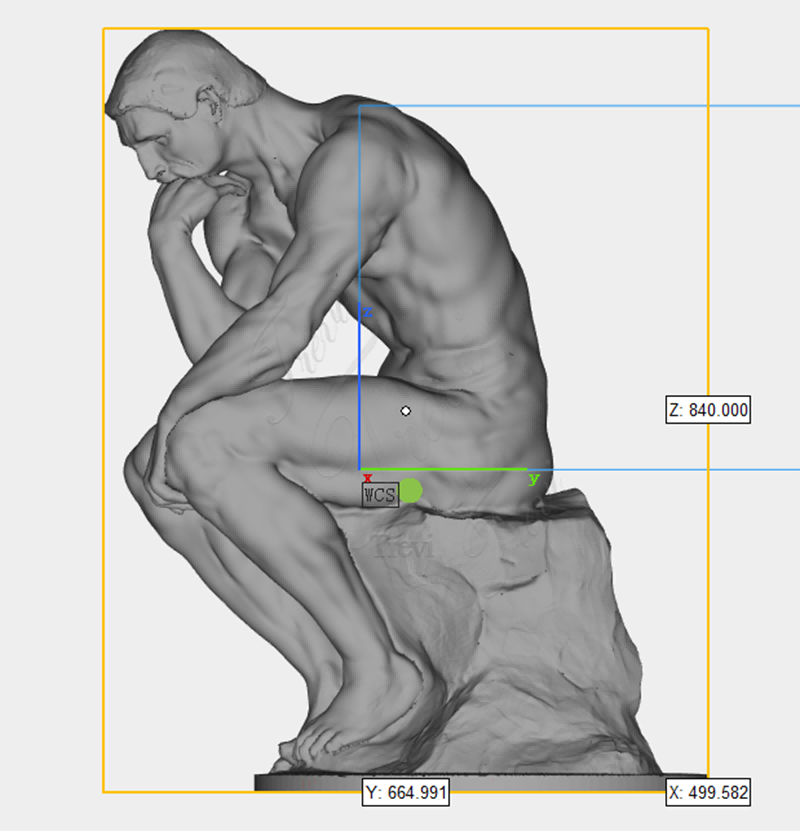Click the green WCS origin dot
Viewport: 800px width, 831px height.
(x=410, y=491)
